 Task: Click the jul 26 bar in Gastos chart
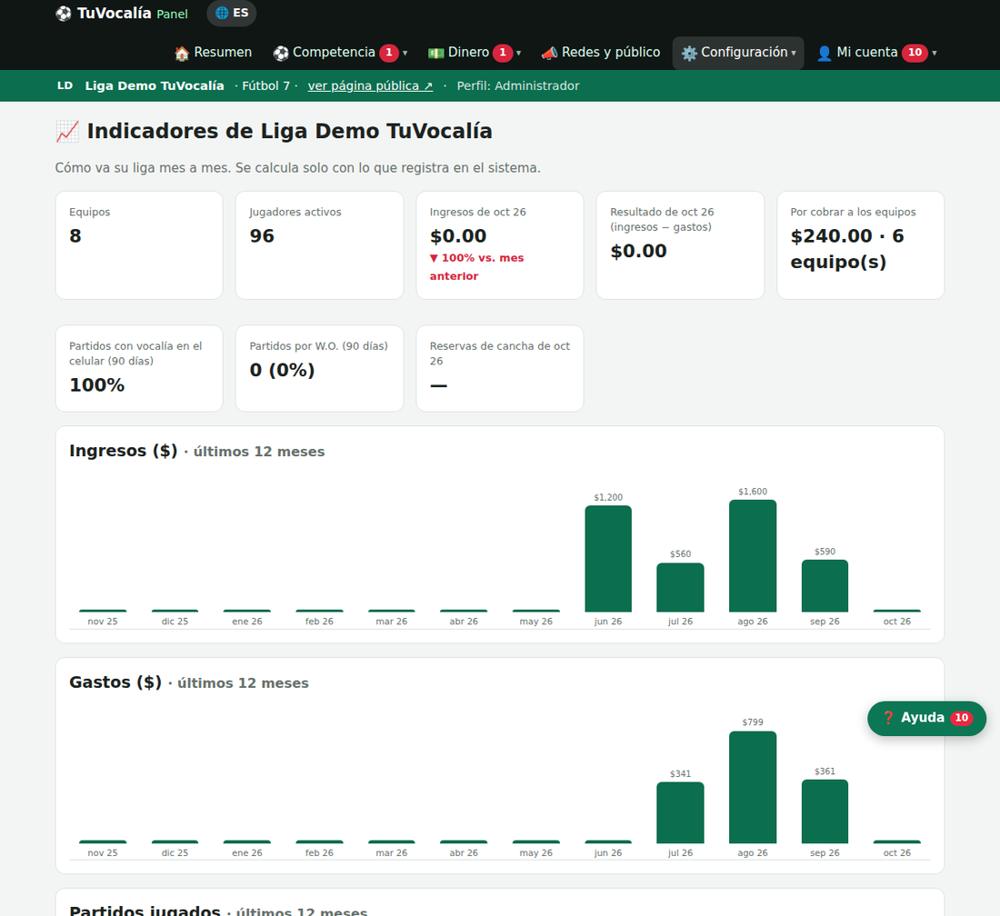point(680,813)
